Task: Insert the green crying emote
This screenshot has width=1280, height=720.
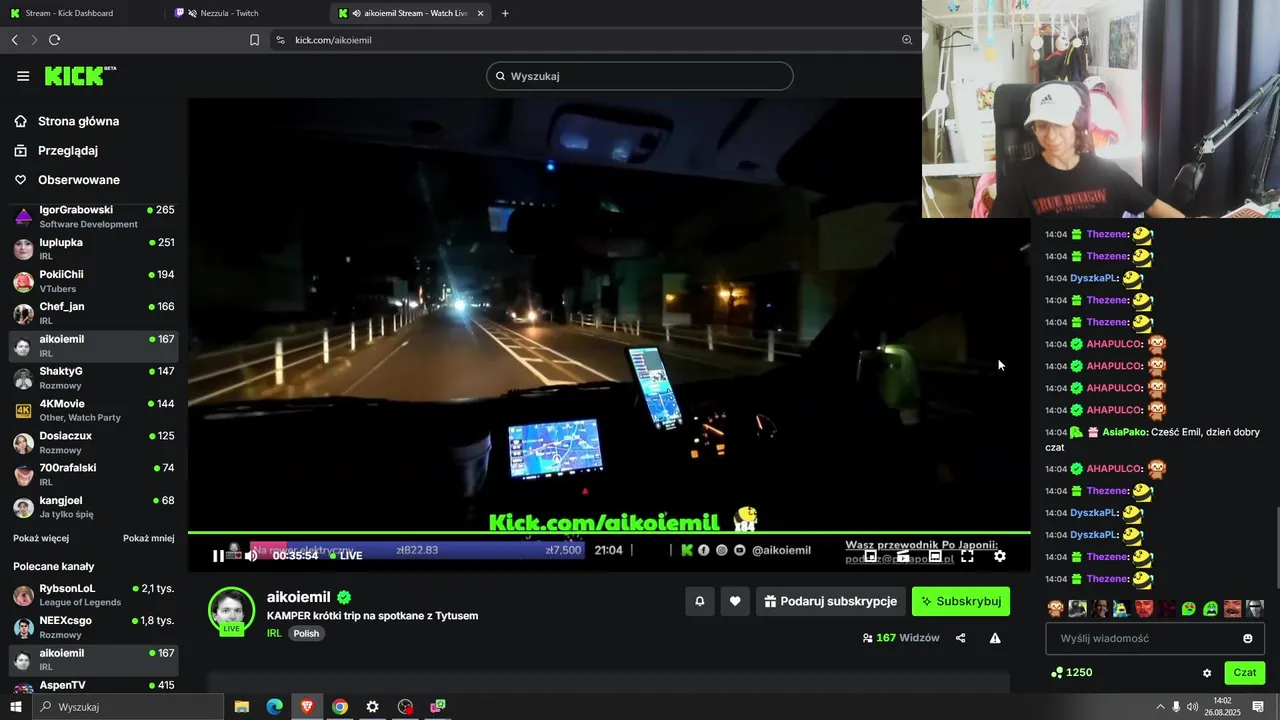Action: pyautogui.click(x=1211, y=608)
